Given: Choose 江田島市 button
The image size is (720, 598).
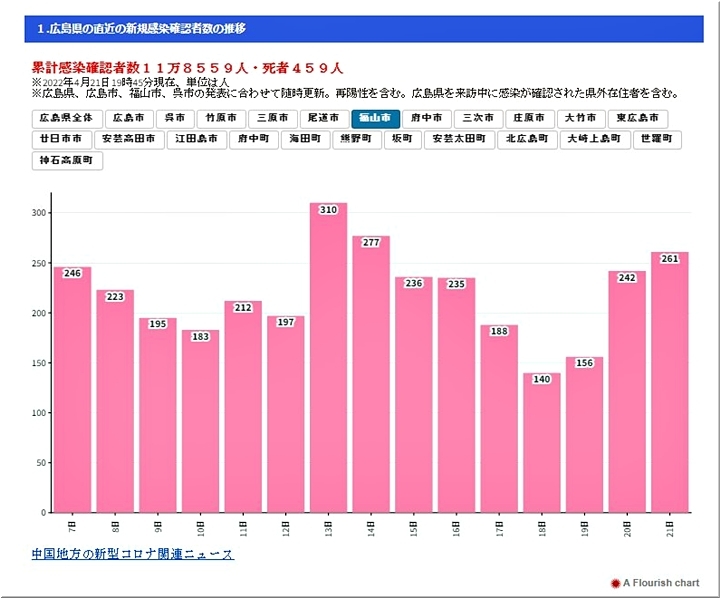Looking at the screenshot, I should [x=195, y=140].
